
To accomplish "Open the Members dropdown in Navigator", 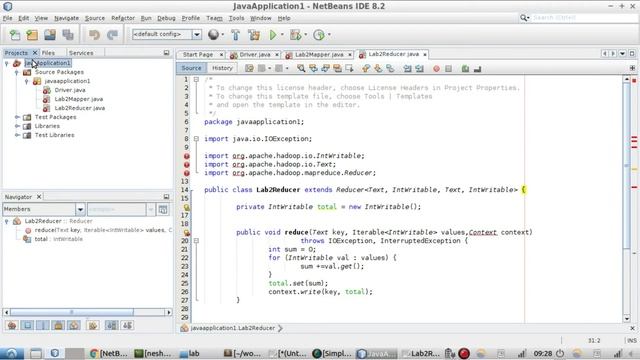I will pos(80,209).
